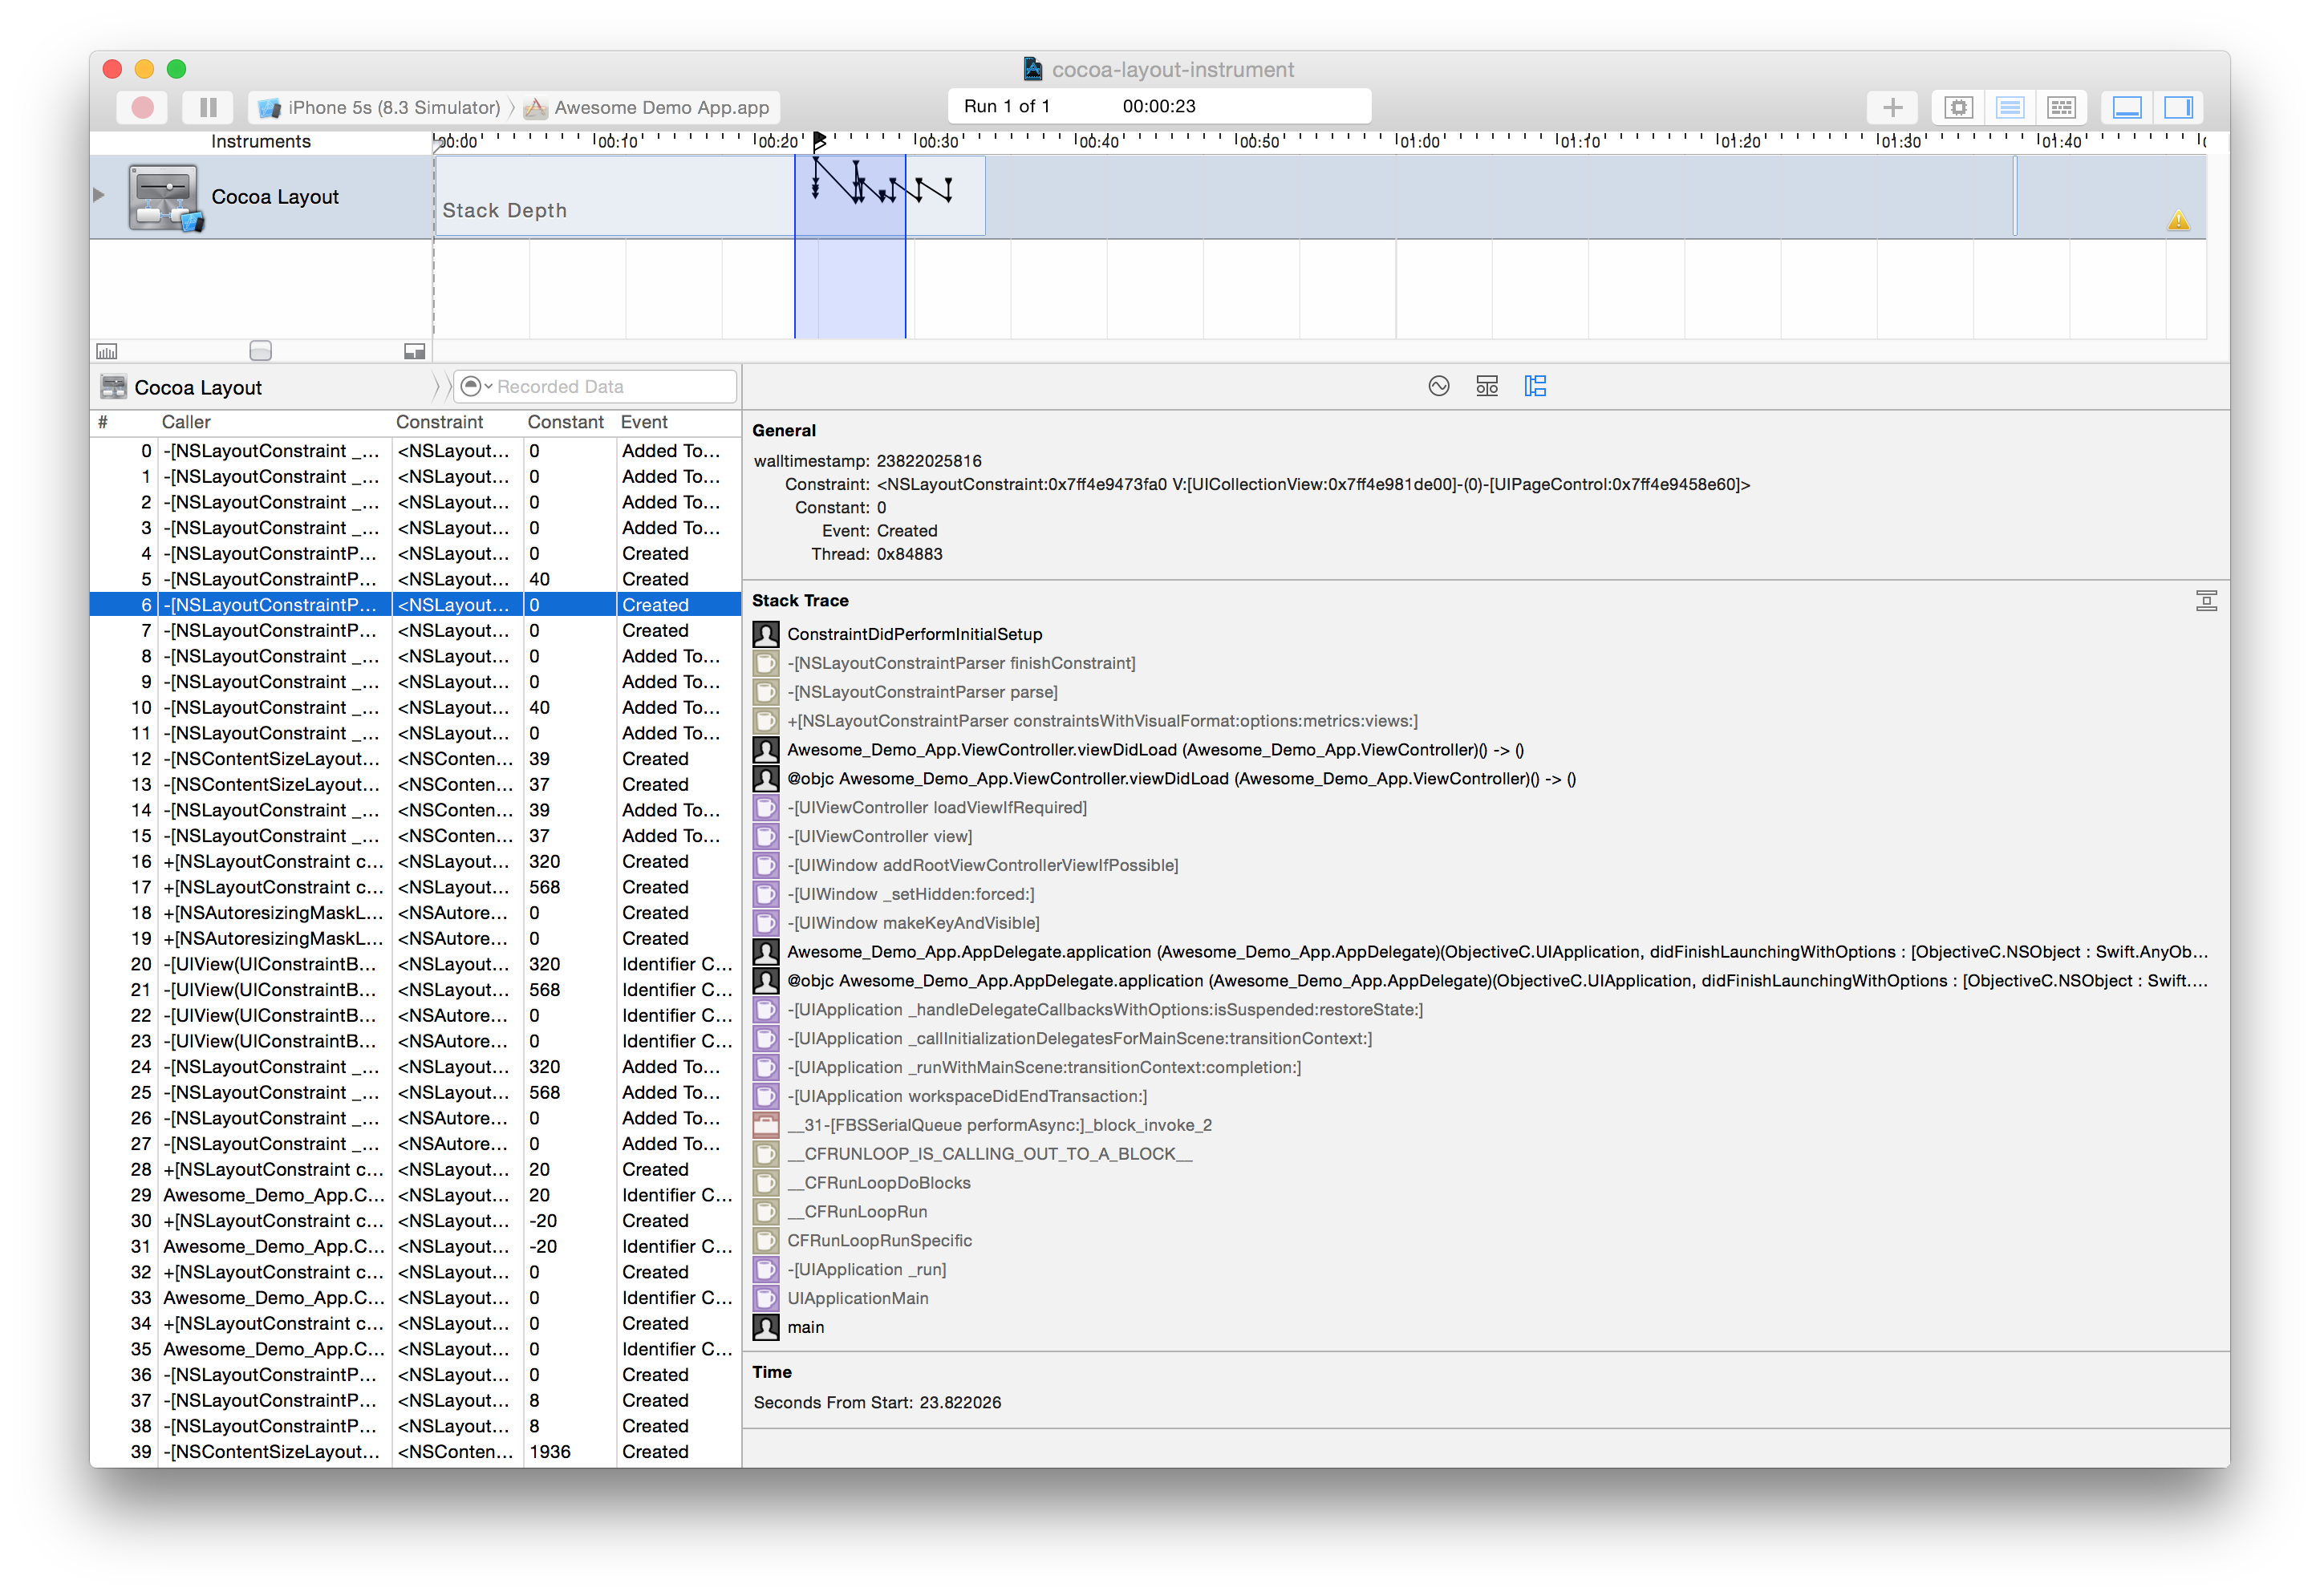Show Record Settings inspector tab

pyautogui.click(x=1438, y=386)
